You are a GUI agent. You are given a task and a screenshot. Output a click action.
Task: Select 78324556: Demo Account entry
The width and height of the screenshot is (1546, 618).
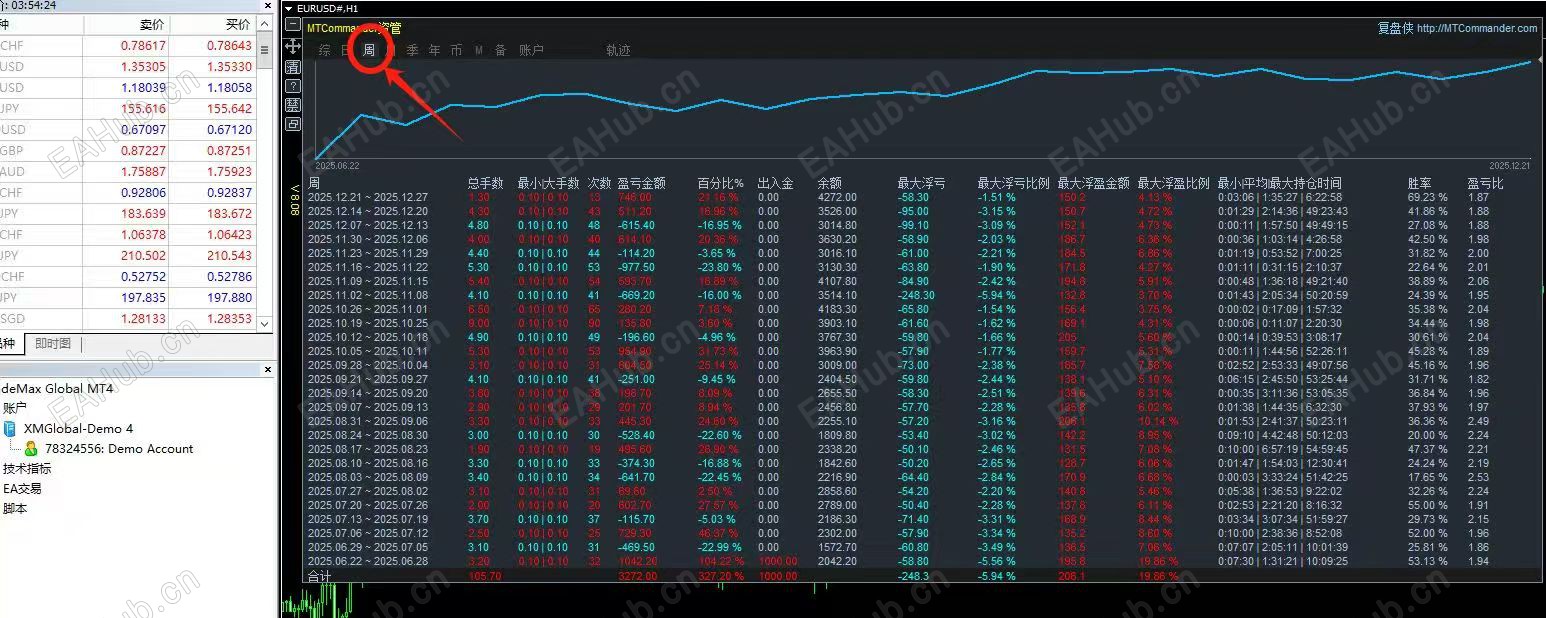coord(119,449)
